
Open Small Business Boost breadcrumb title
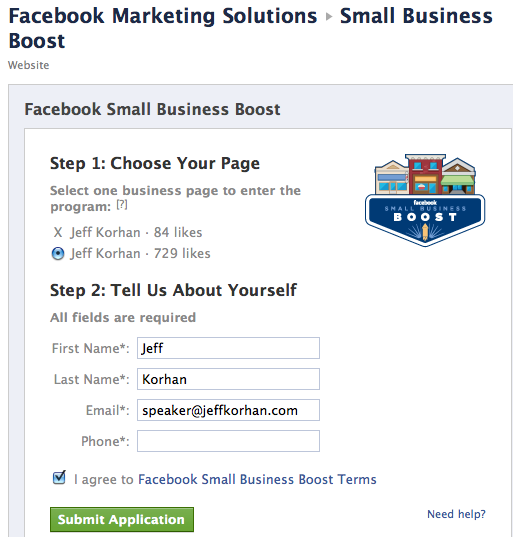[250, 28]
